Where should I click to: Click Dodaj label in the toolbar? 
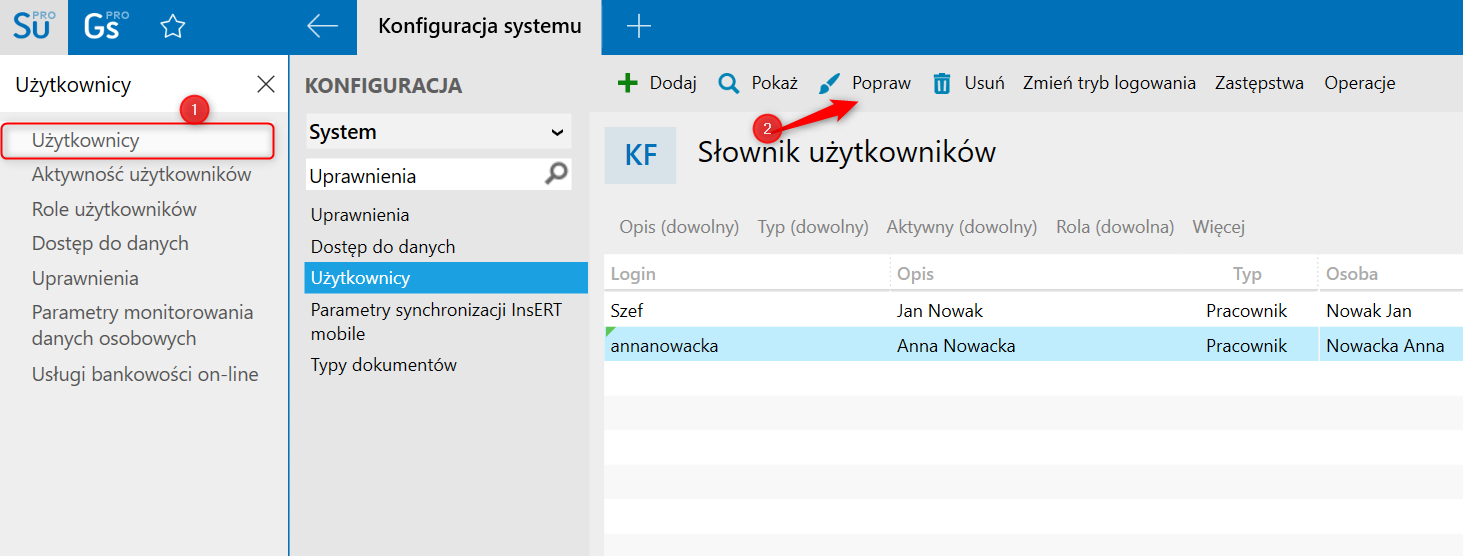[x=673, y=83]
